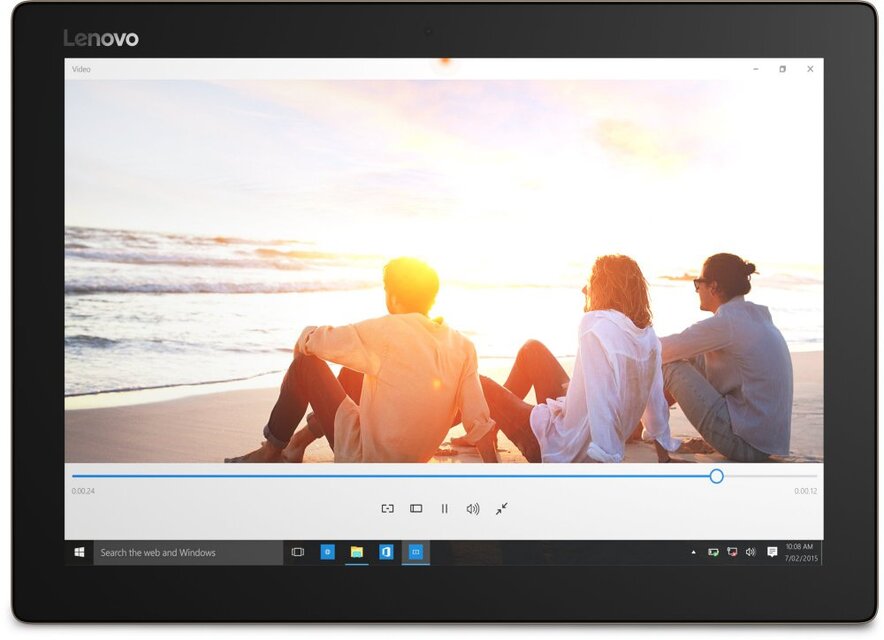Open File Explorer on the taskbar
Viewport: 884px width, 640px height.
(x=355, y=551)
